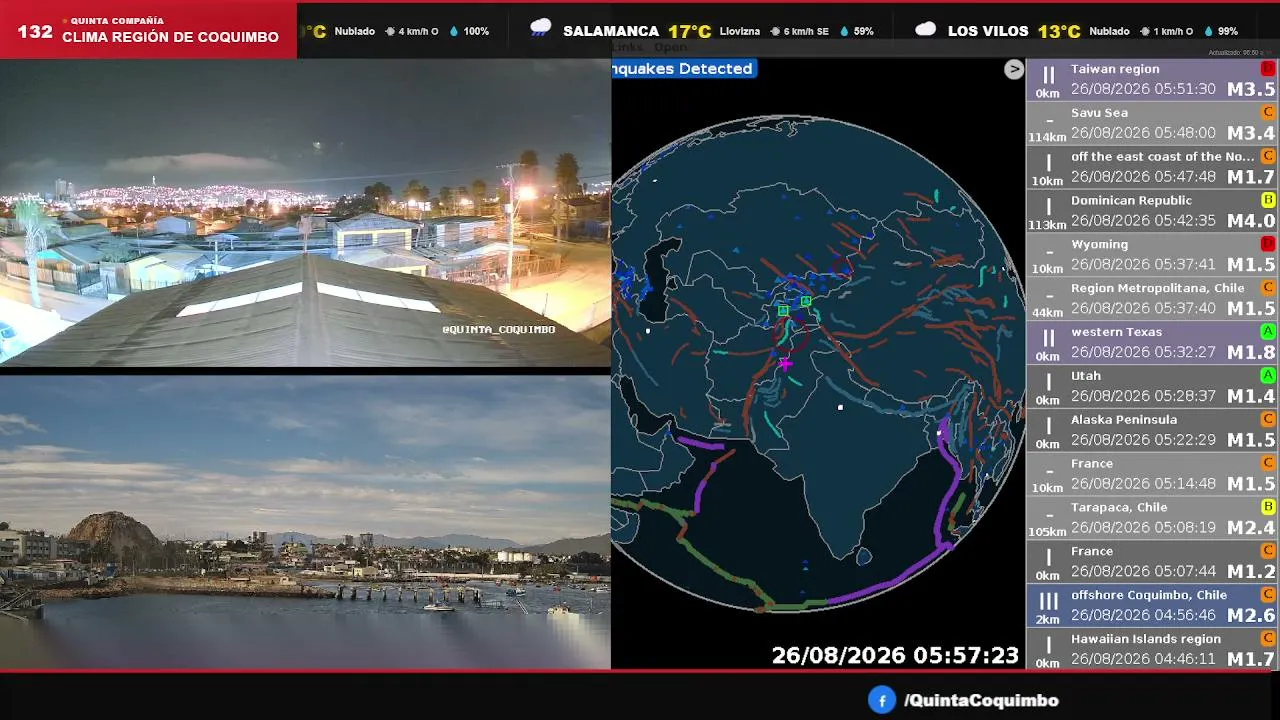Click the red badge on the Wyoming row

pyautogui.click(x=1268, y=244)
